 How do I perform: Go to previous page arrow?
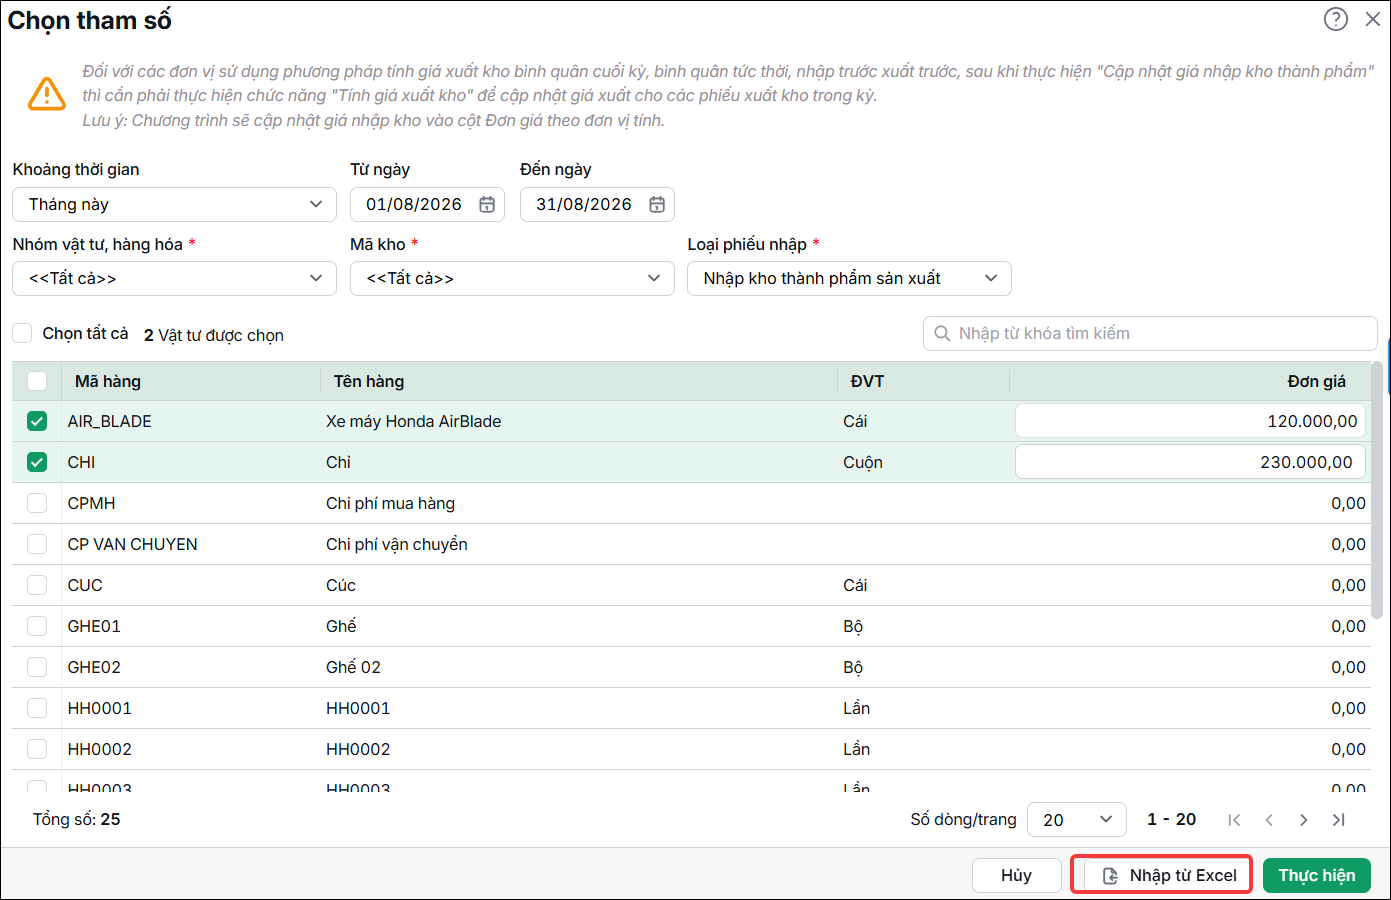1269,820
